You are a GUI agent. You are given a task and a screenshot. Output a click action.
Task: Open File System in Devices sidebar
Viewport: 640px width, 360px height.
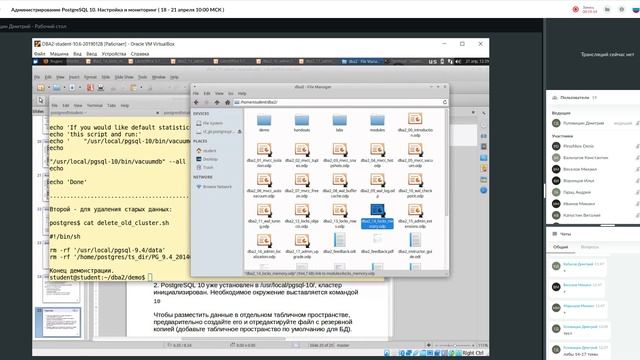tap(209, 123)
